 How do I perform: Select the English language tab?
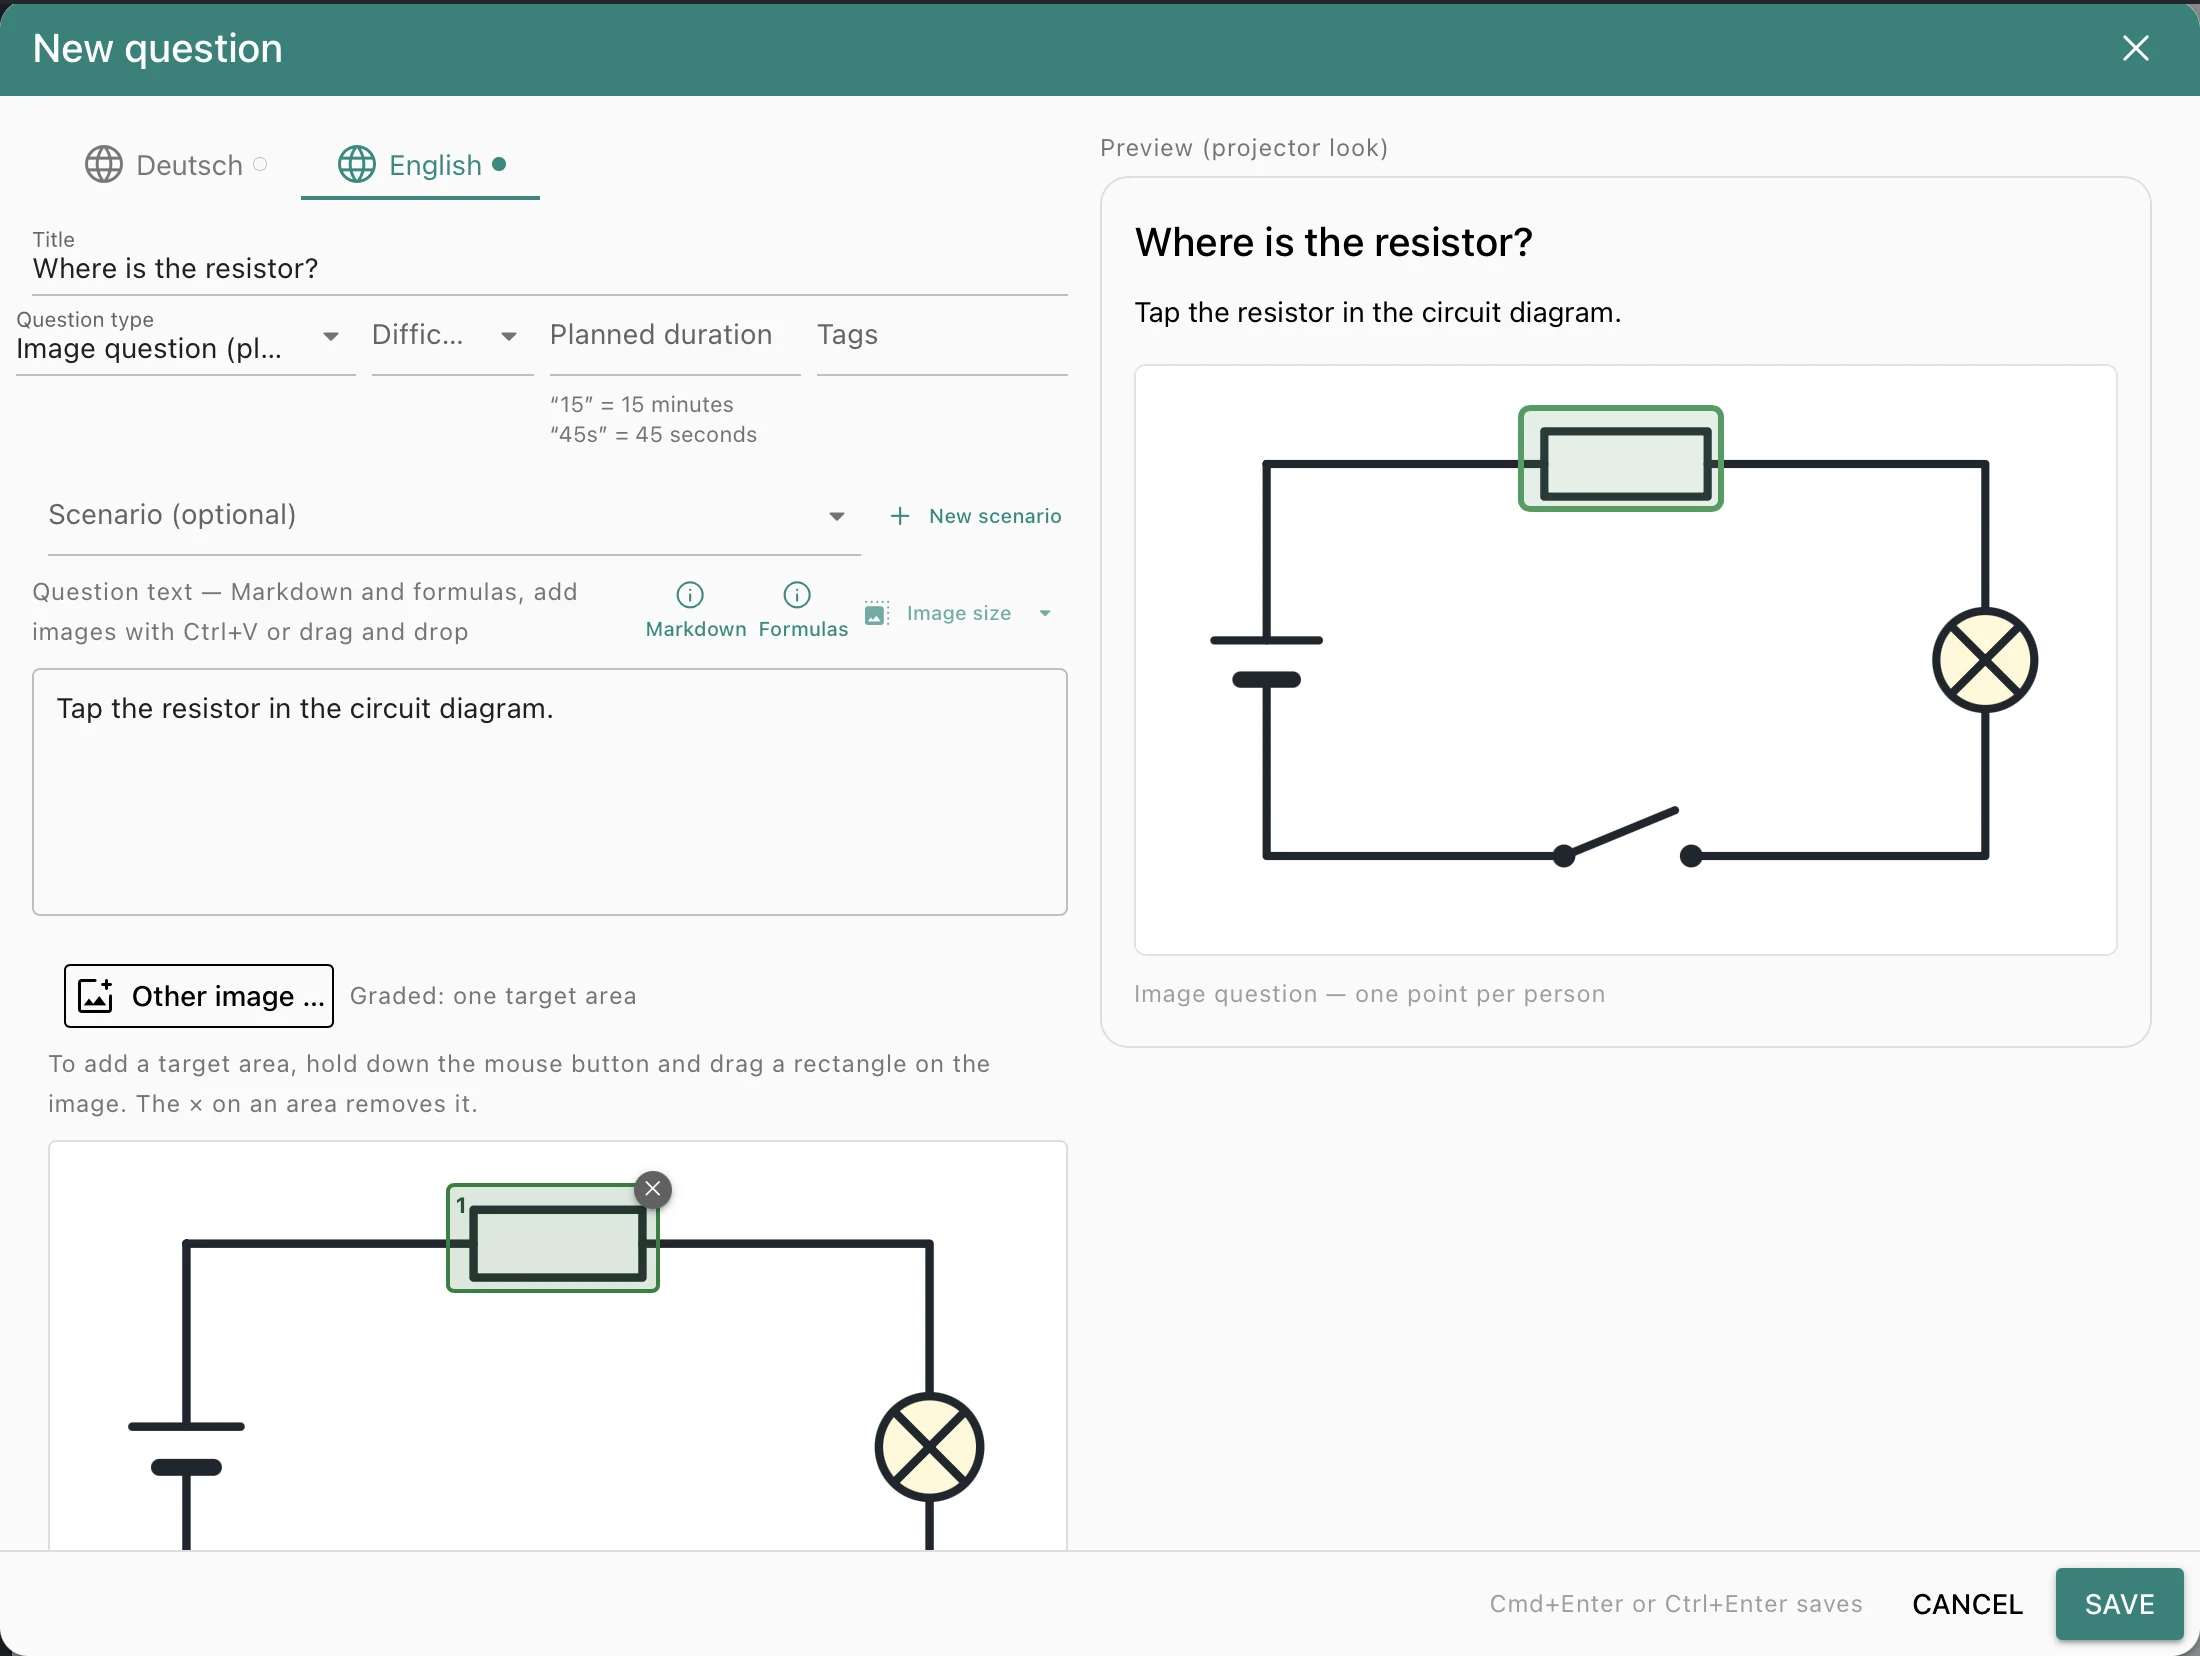(421, 165)
